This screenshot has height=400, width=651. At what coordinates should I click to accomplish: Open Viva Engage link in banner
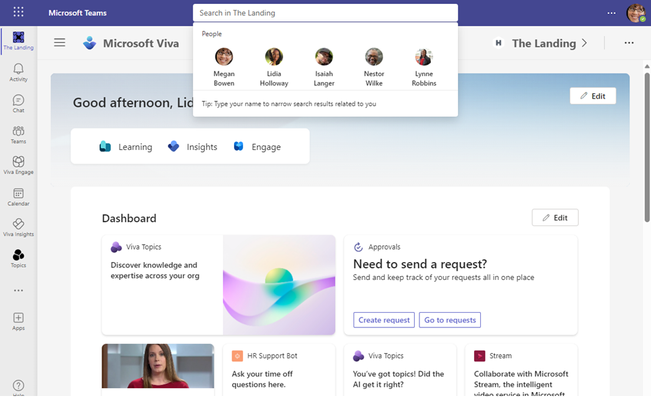(257, 147)
